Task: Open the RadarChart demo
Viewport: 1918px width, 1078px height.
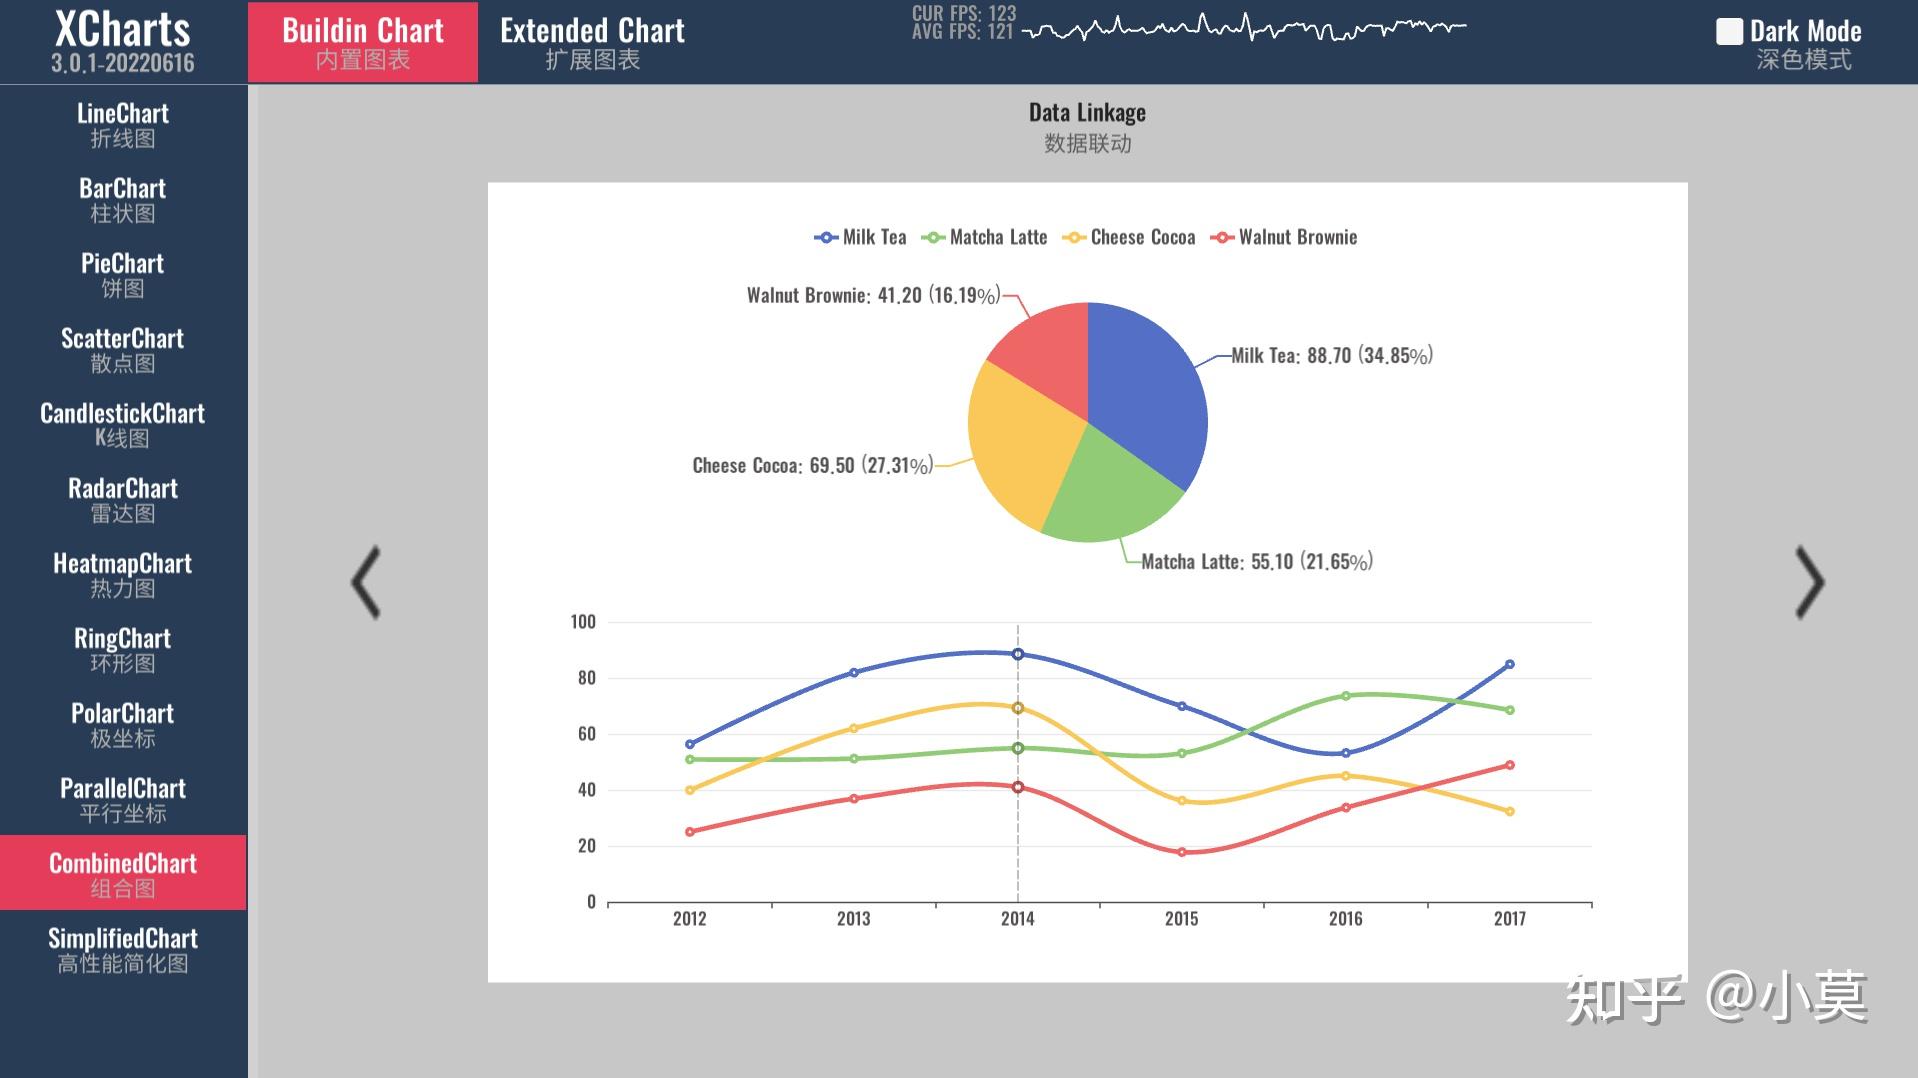Action: (122, 498)
